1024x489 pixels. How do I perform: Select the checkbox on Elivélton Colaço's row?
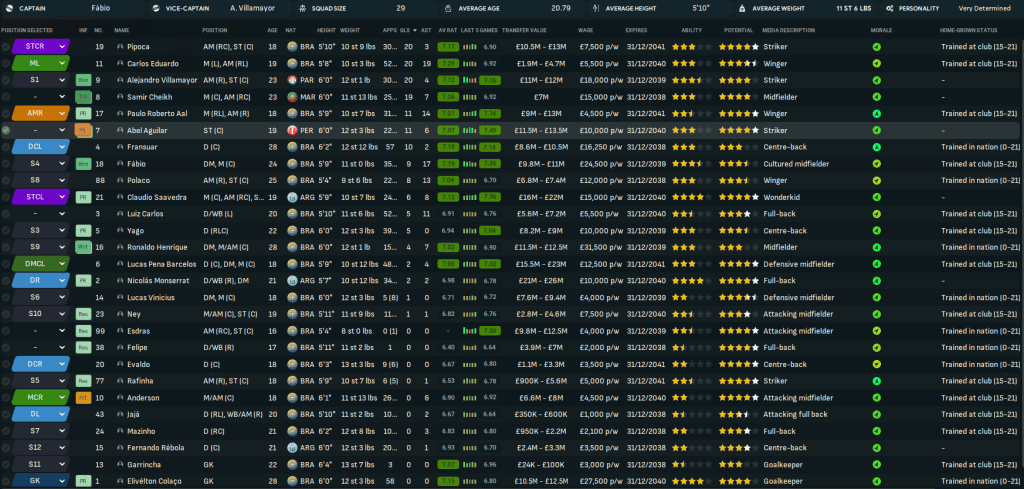6,481
